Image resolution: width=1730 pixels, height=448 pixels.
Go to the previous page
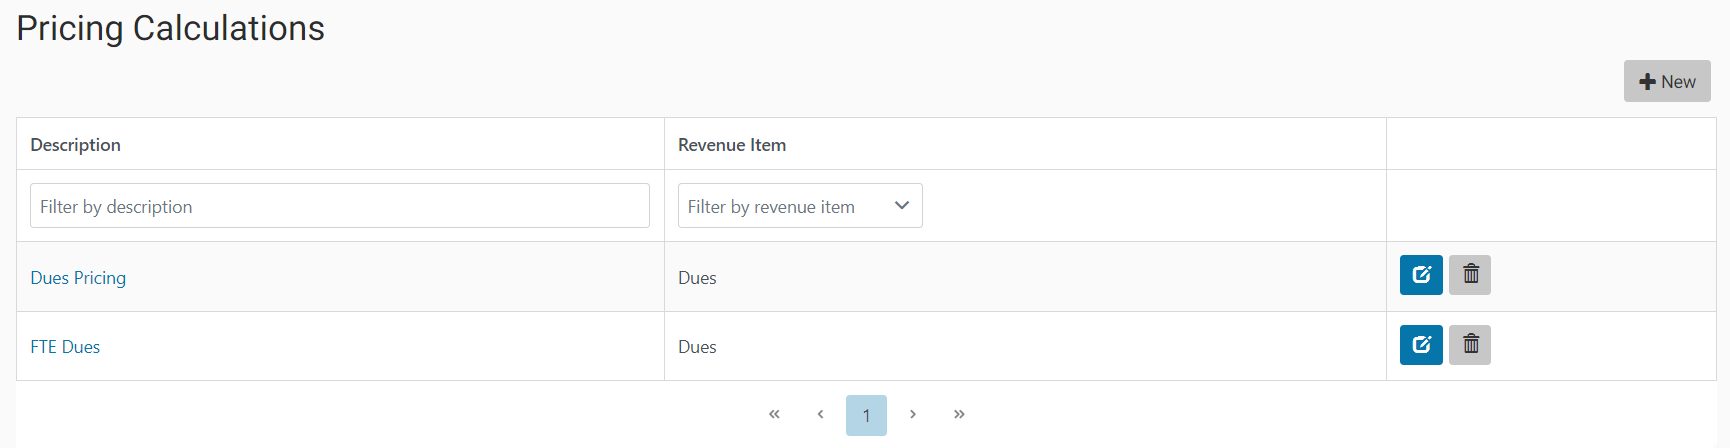pos(820,415)
